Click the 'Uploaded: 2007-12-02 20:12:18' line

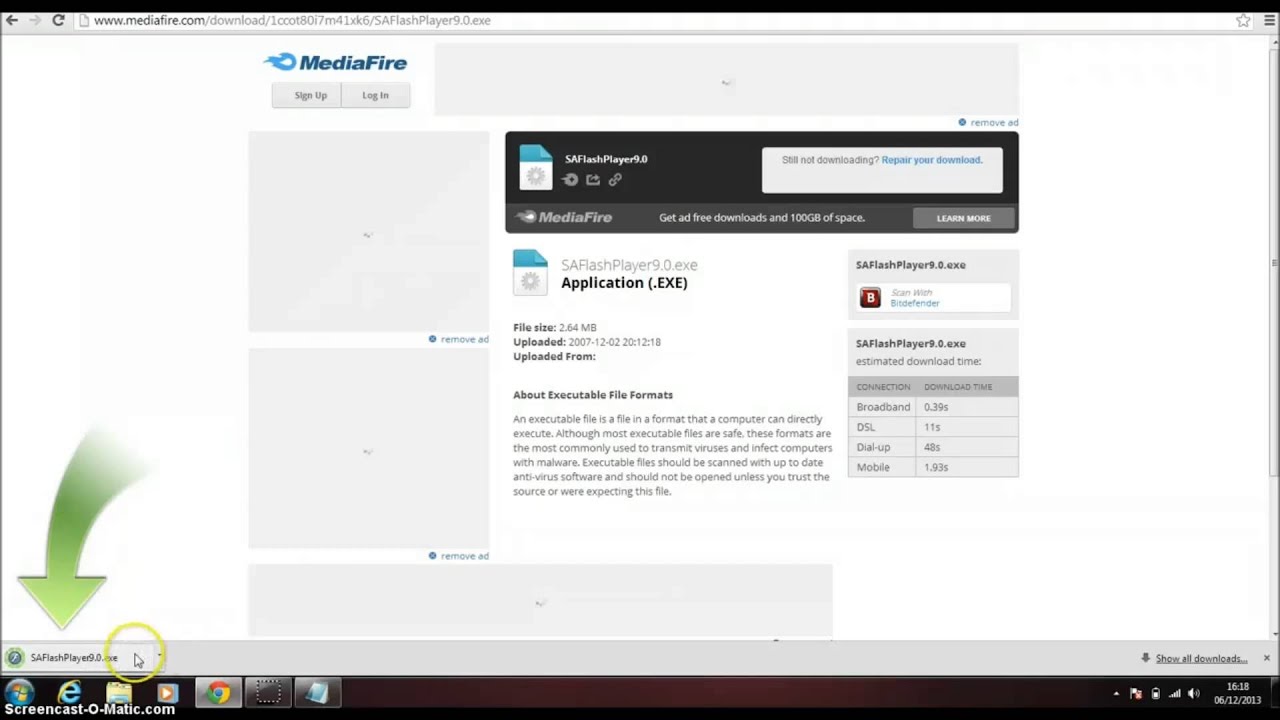[587, 342]
